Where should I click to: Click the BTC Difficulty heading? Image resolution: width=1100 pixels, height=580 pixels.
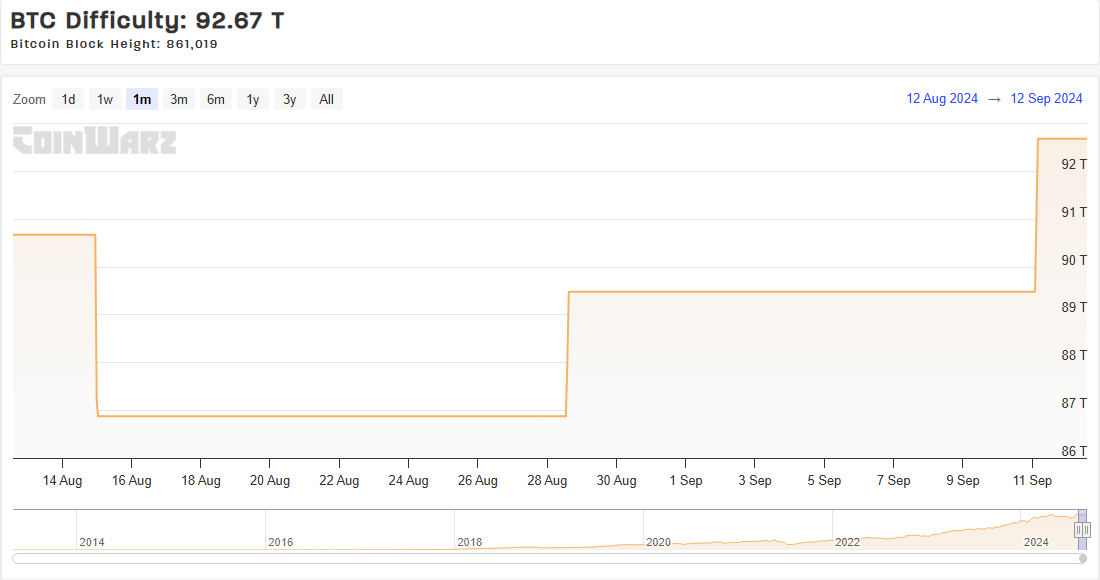coord(147,20)
